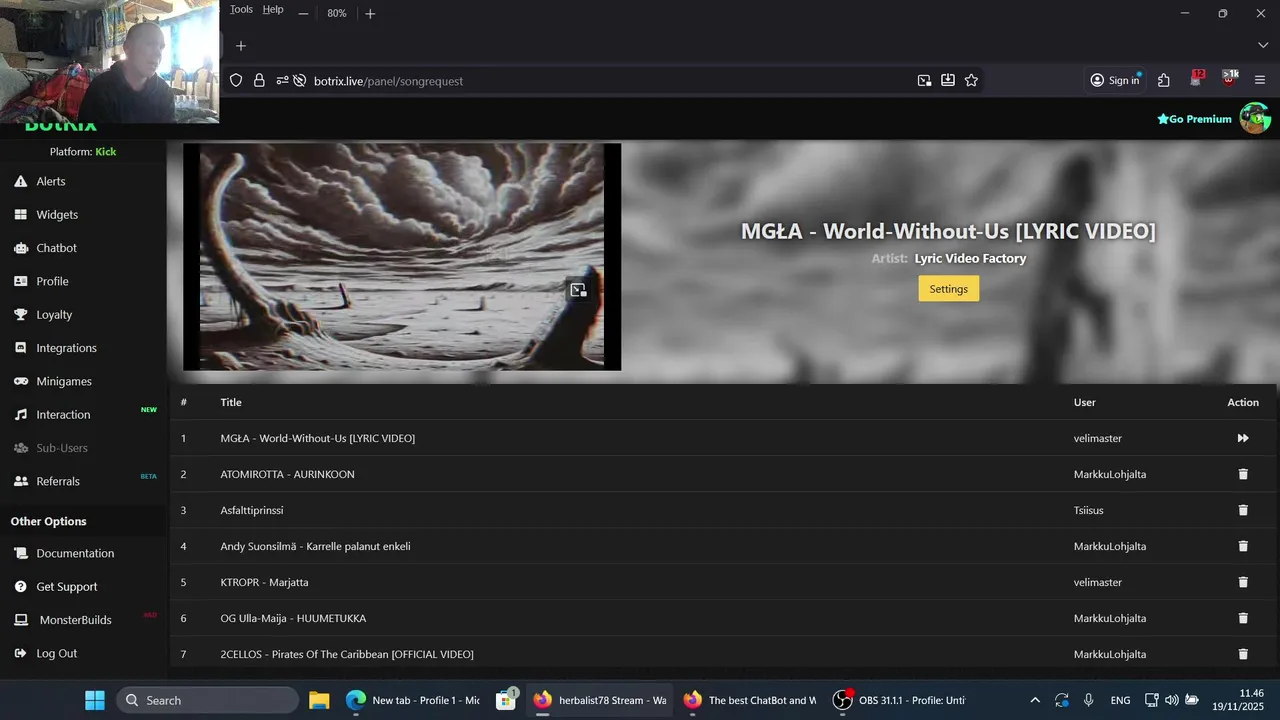
Task: Open the Integrations page
Action: click(x=66, y=348)
